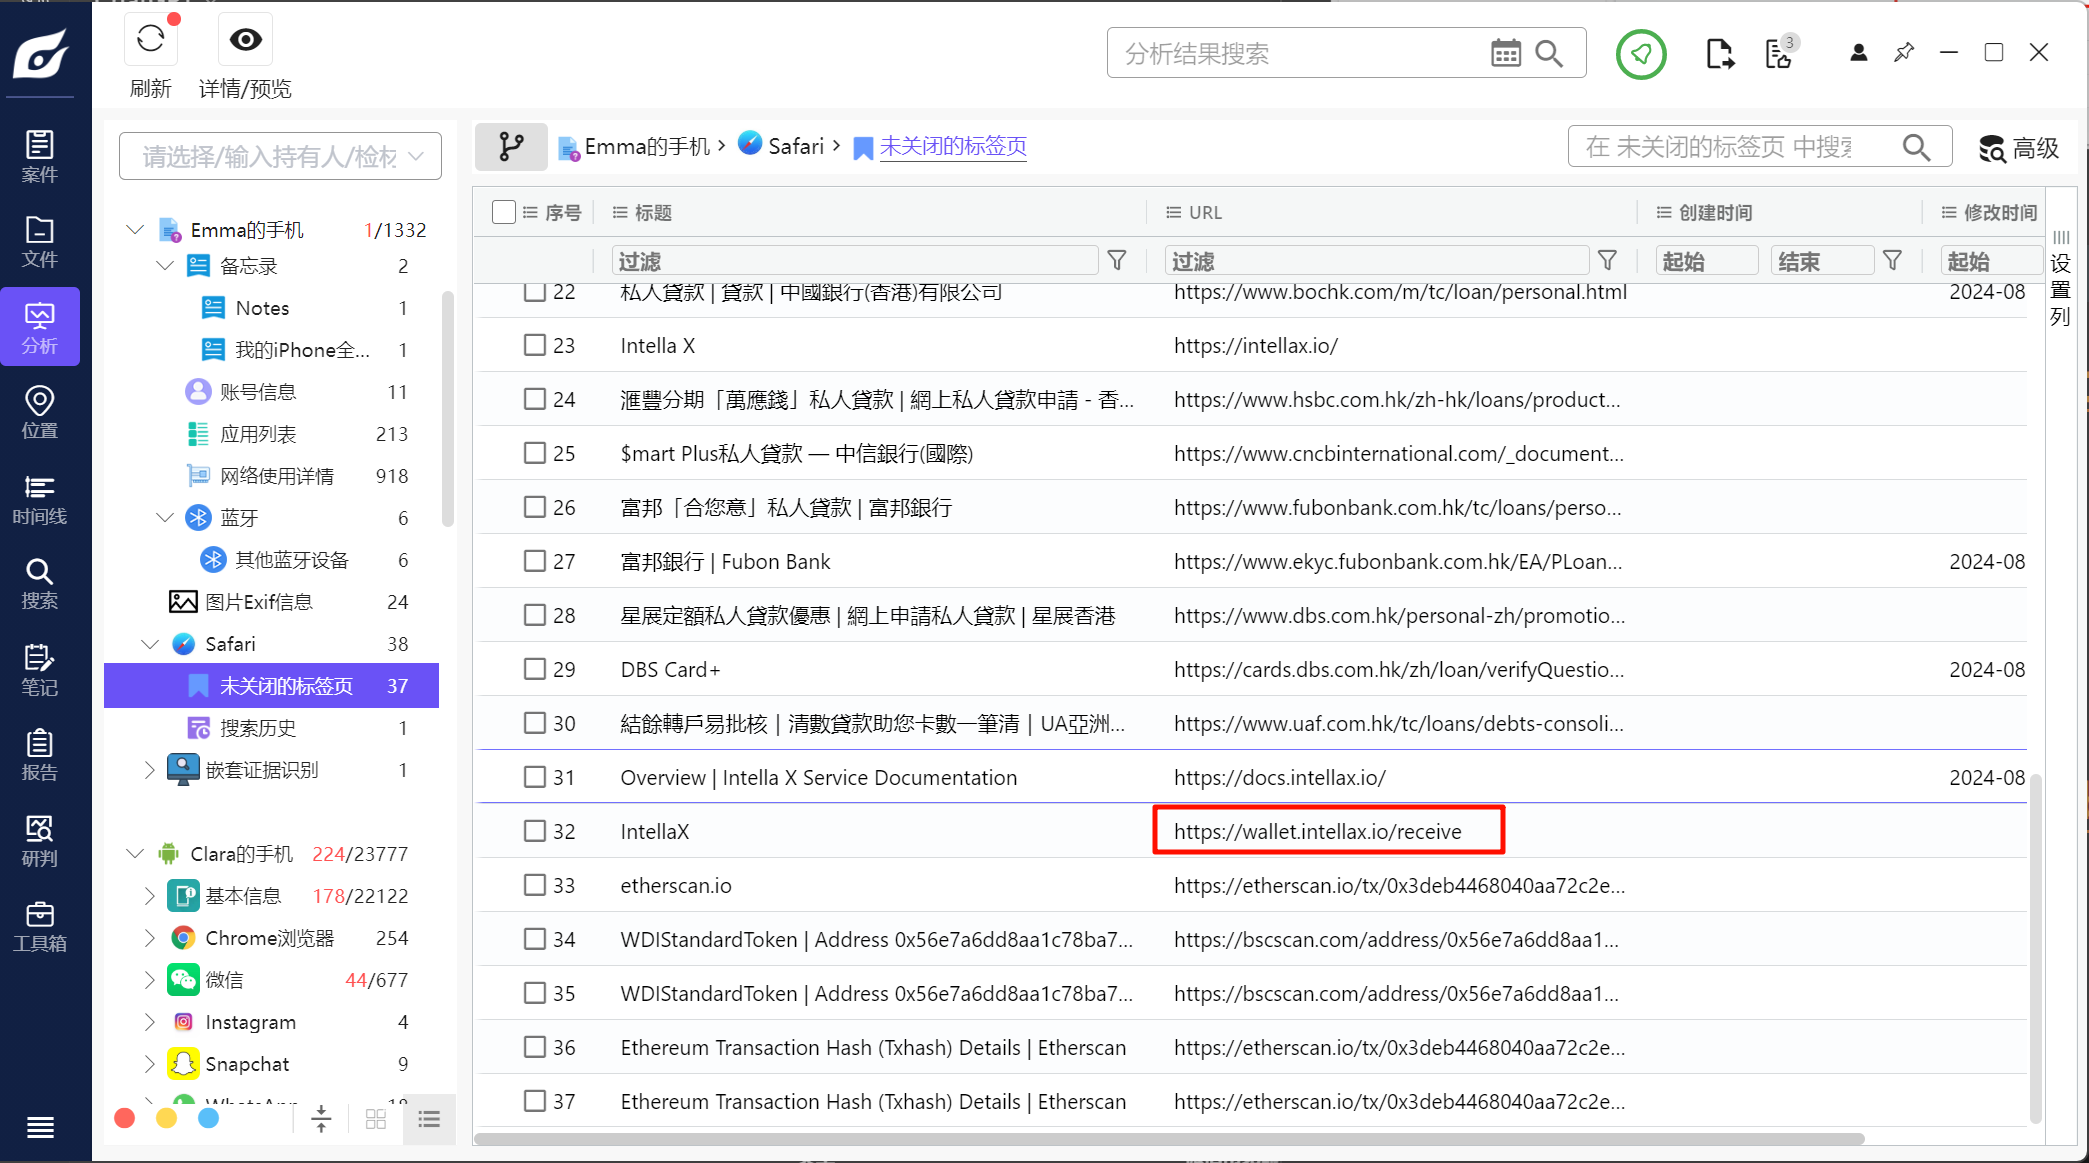Click the refresh icon in toolbar
The width and height of the screenshot is (2089, 1163).
(x=151, y=40)
